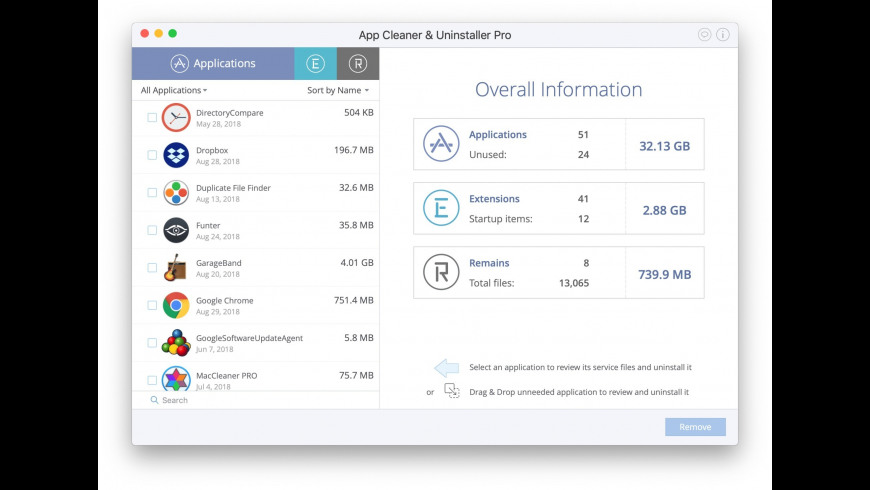This screenshot has height=490, width=870.
Task: Click the 739.9 MB remains size
Action: pyautogui.click(x=665, y=274)
